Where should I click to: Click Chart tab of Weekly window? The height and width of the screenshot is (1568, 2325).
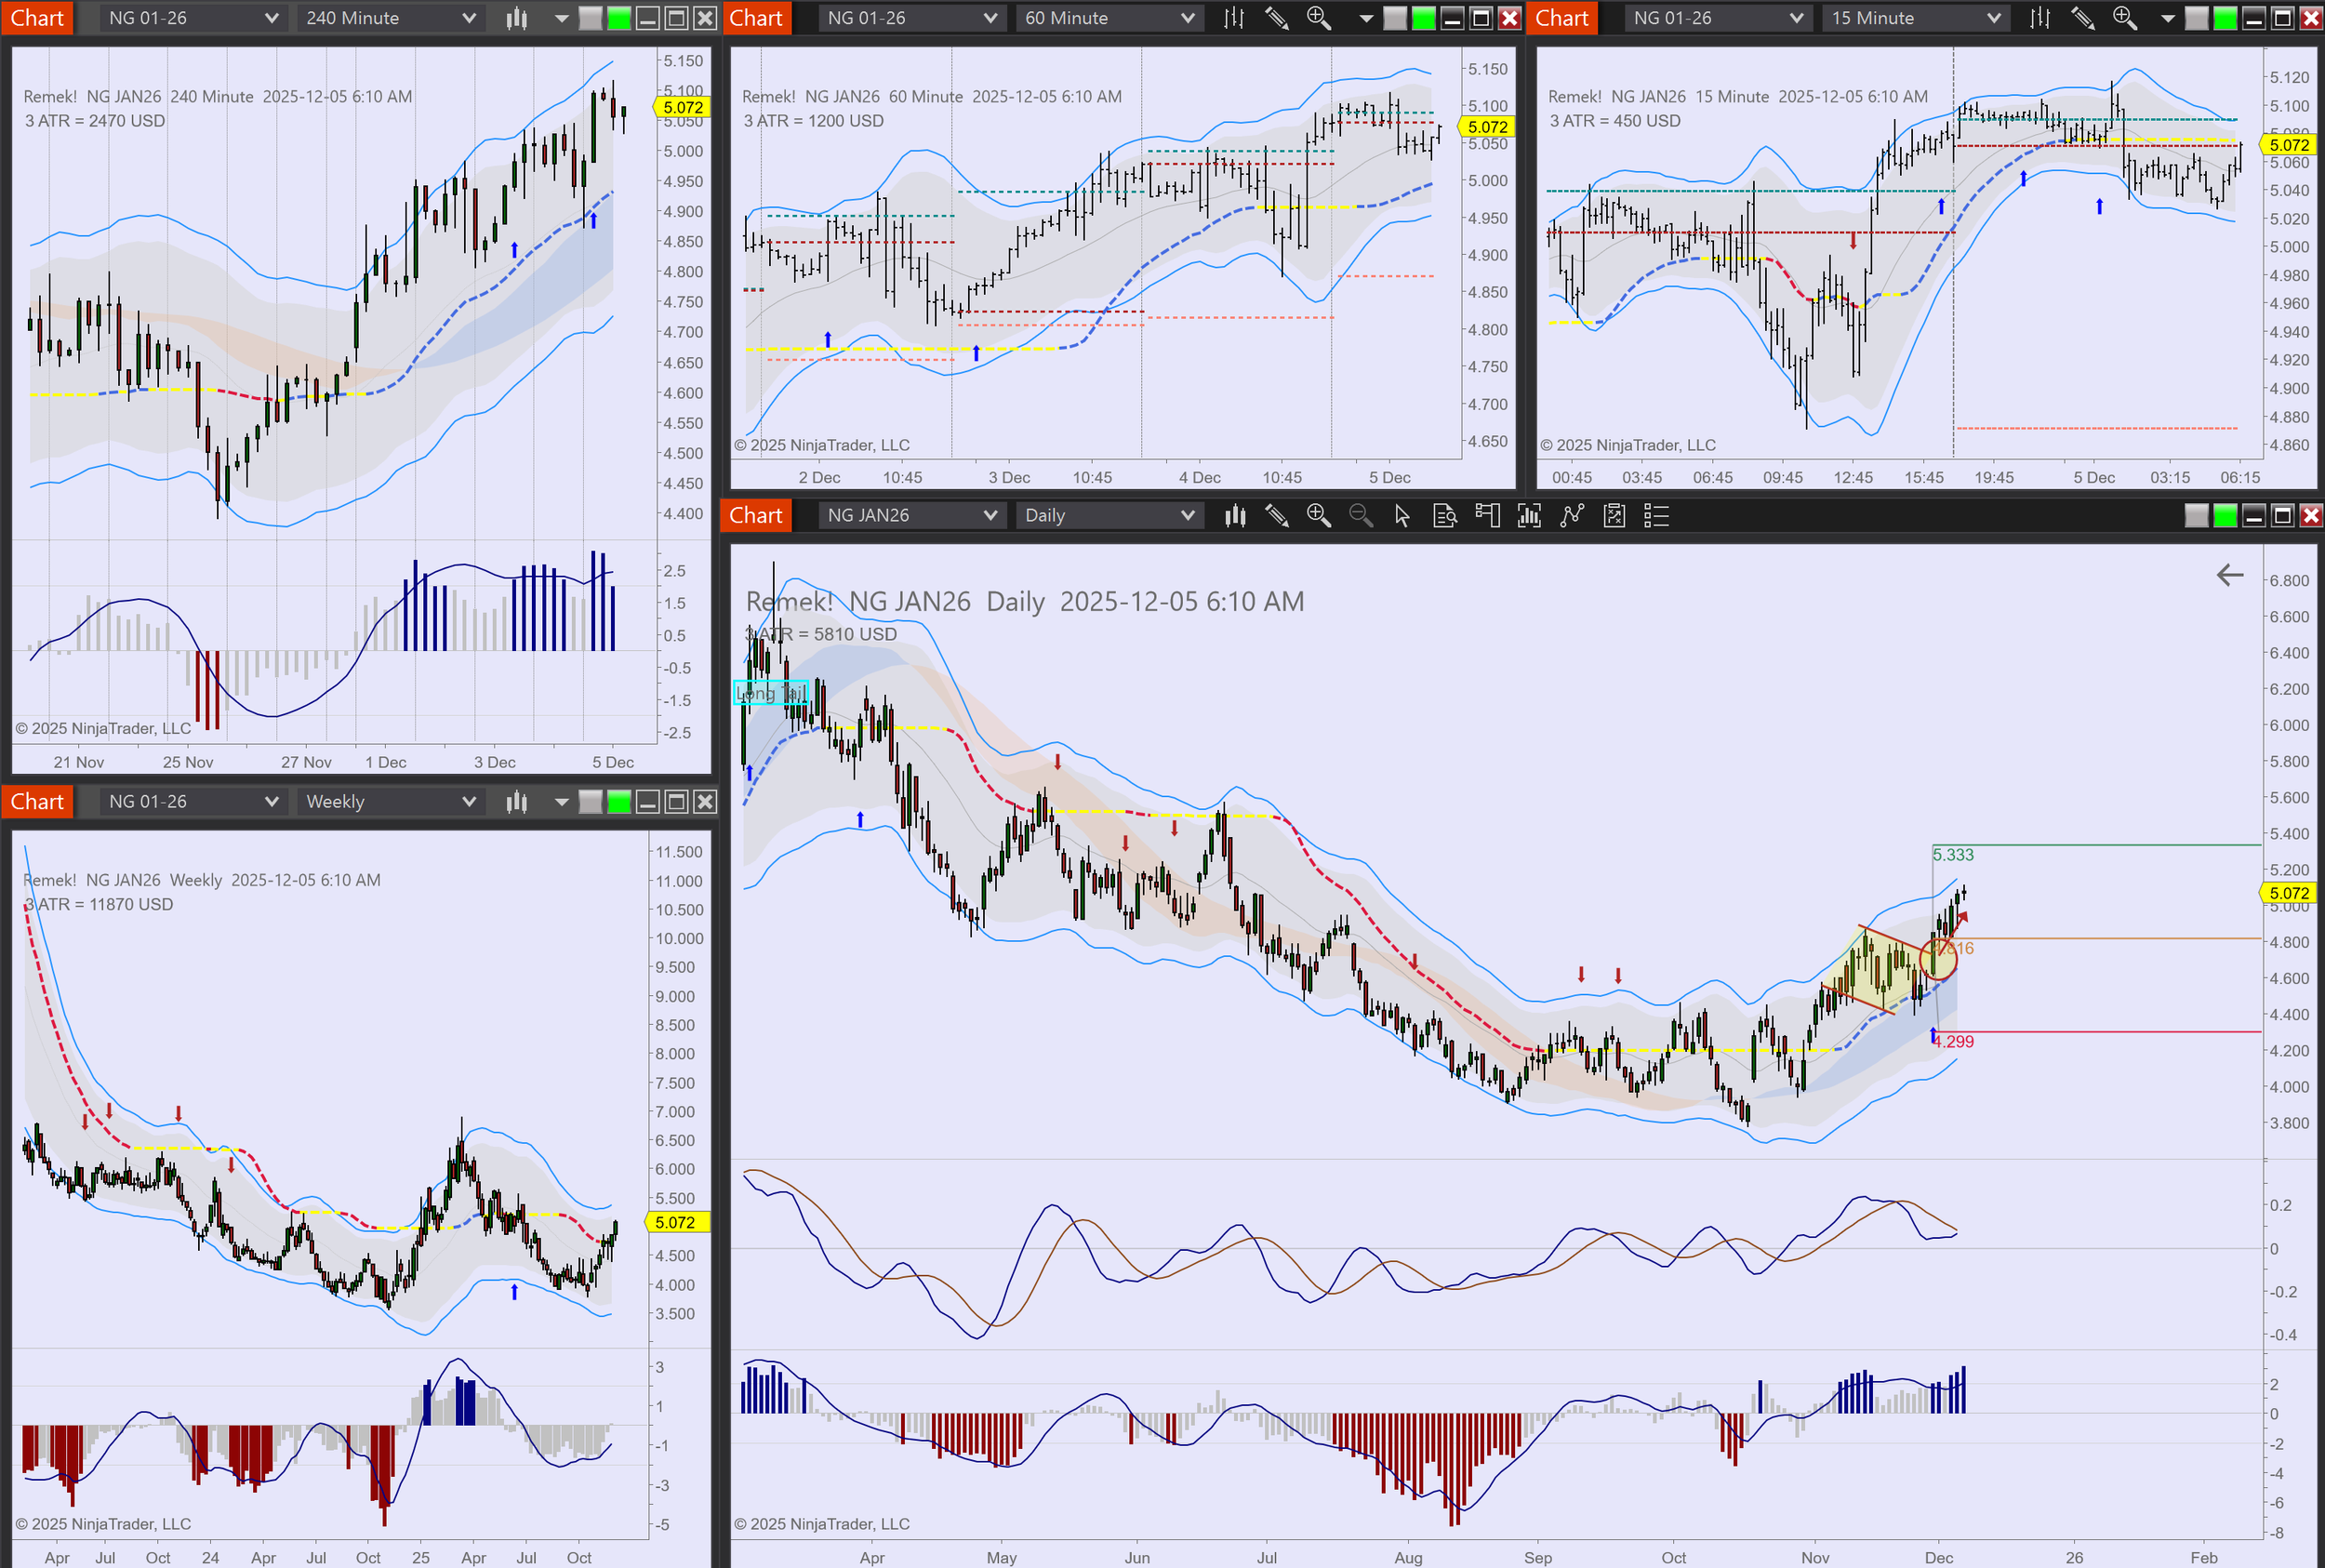click(x=37, y=802)
